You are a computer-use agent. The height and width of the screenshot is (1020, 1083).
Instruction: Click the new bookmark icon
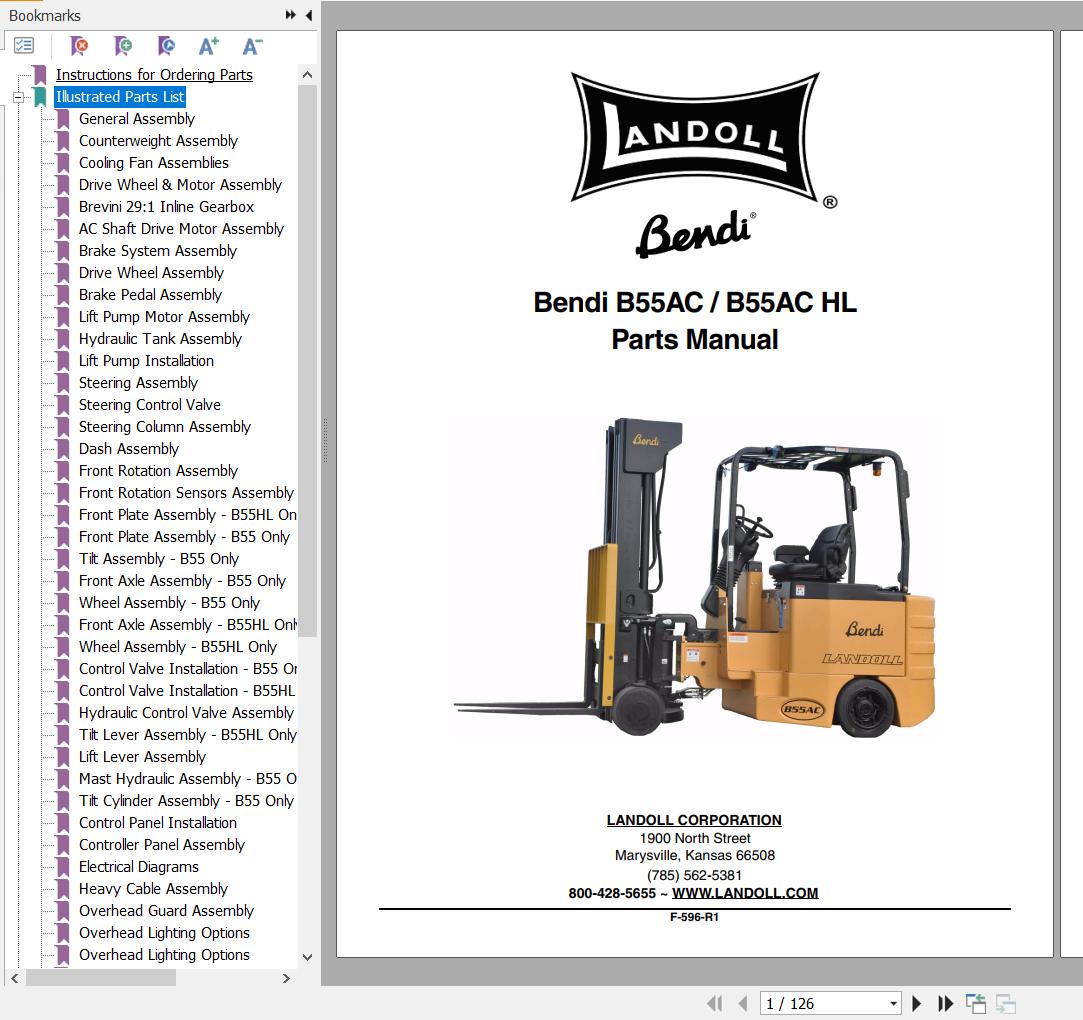(122, 46)
